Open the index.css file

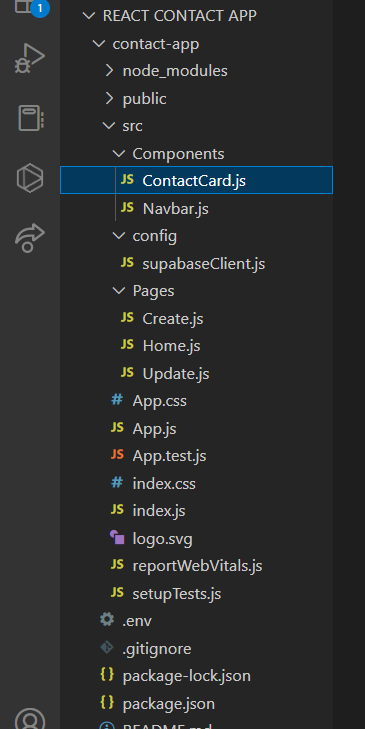(164, 484)
